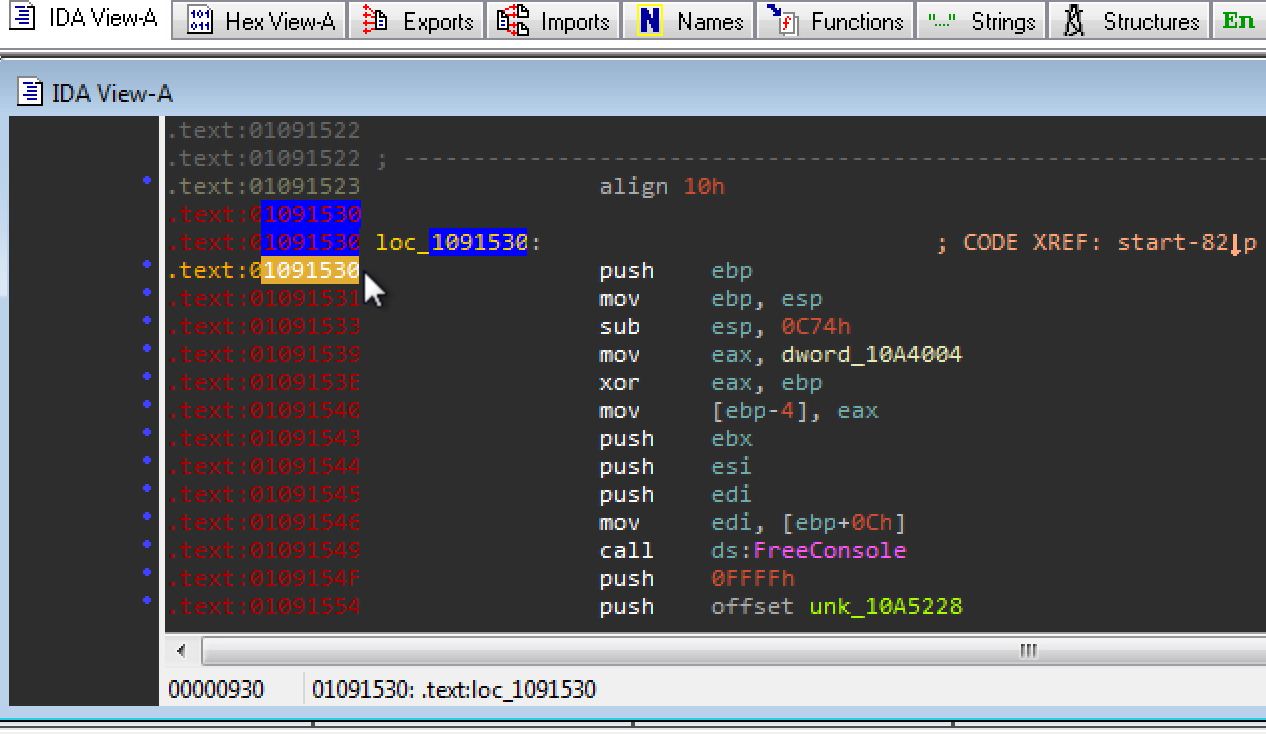The height and width of the screenshot is (734, 1266).
Task: Click the FreeConsole import reference
Action: 829,551
